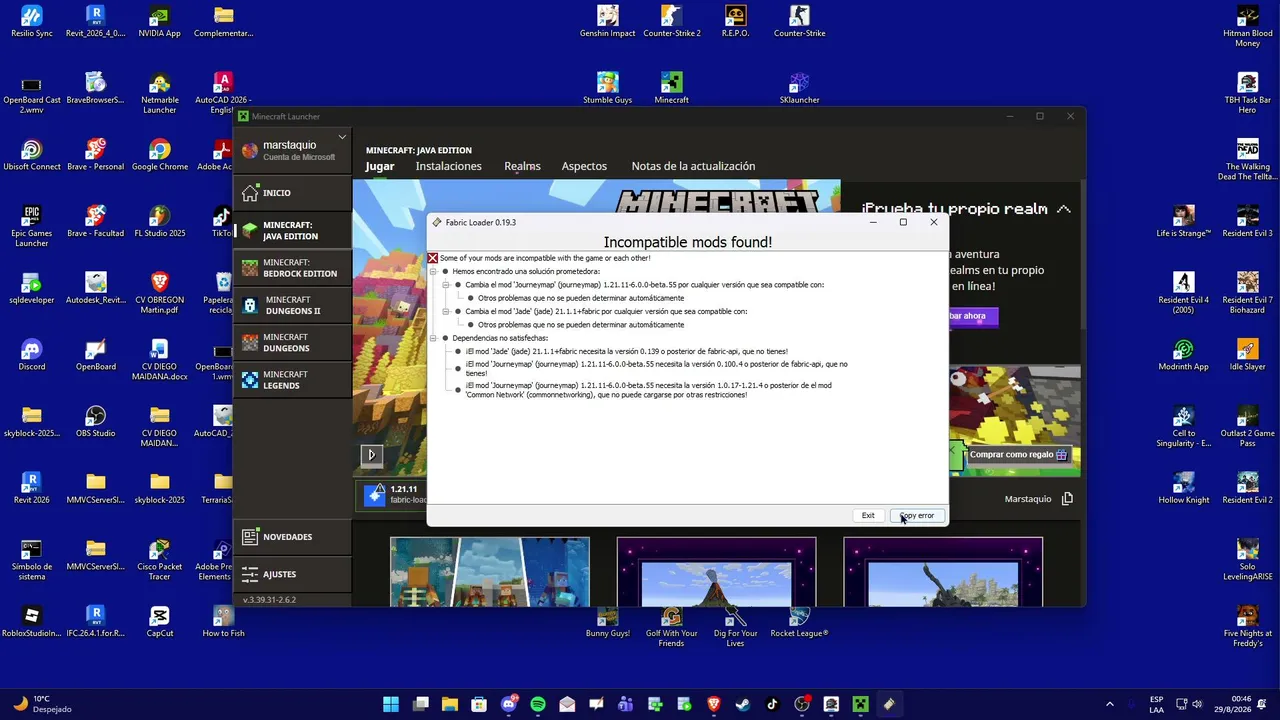Open Discord desktop icon

[x=32, y=355]
